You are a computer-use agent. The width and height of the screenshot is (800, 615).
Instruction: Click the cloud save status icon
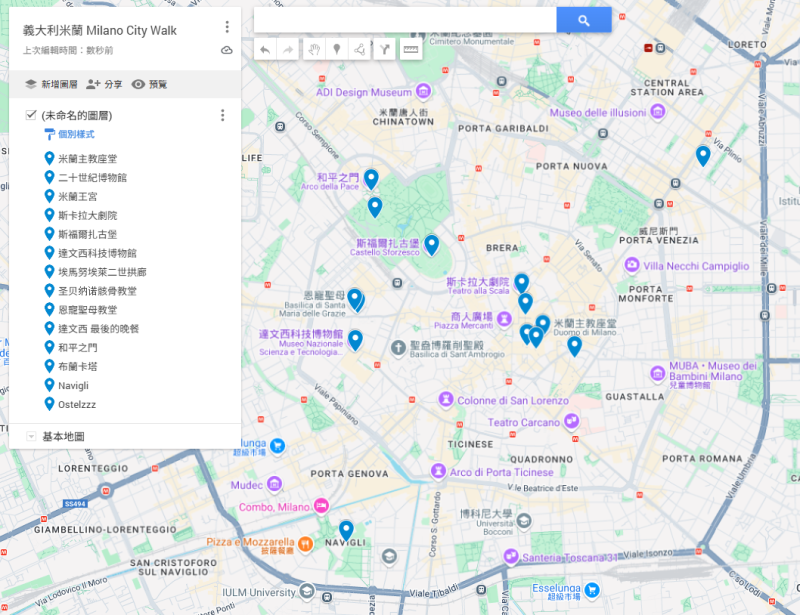(227, 50)
